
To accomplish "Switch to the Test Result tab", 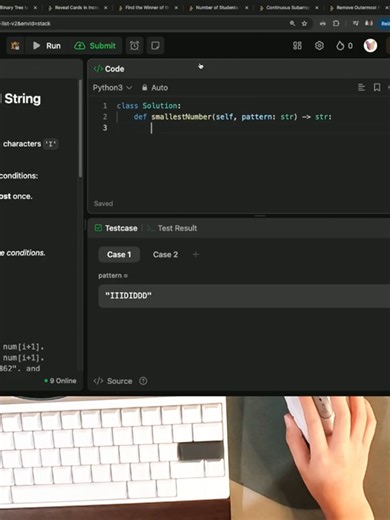I will (x=172, y=228).
